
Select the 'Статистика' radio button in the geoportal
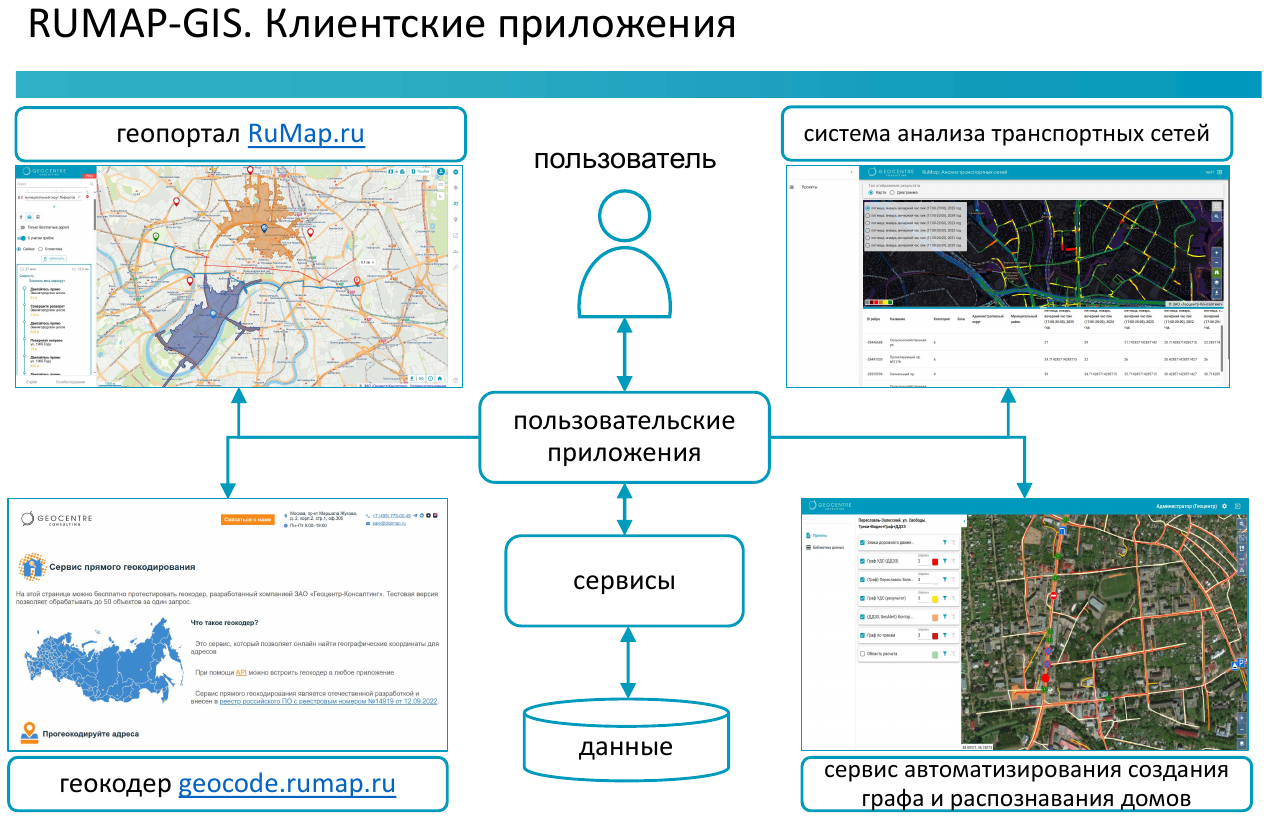click(x=40, y=249)
